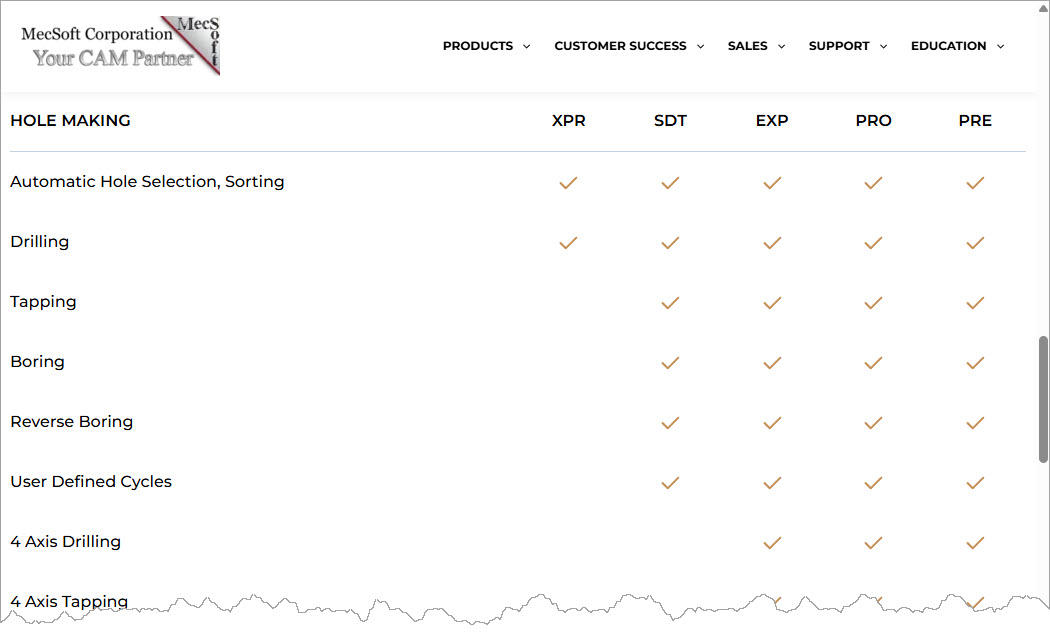Expand the Products menu chevron
1050x634 pixels.
point(527,46)
